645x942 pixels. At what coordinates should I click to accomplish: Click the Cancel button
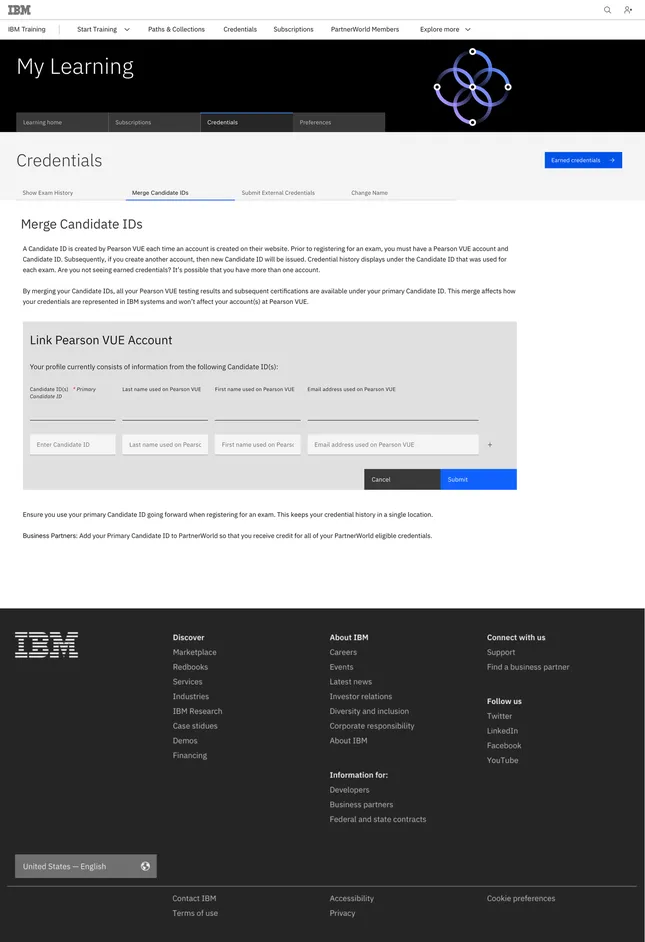(x=402, y=479)
